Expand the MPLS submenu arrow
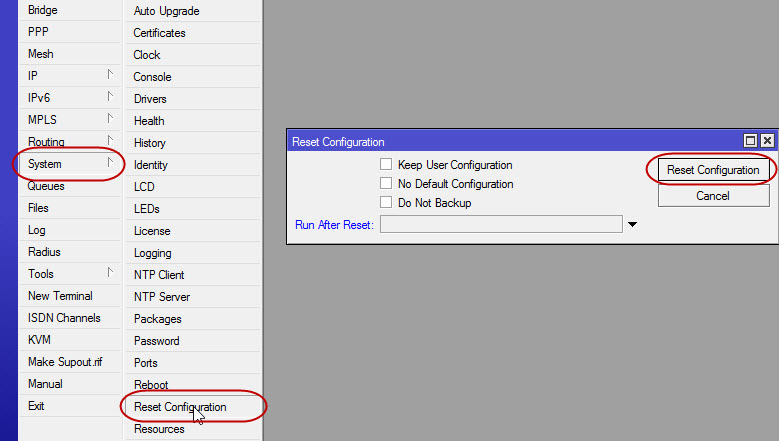Viewport: 779px width, 441px height. (x=110, y=118)
